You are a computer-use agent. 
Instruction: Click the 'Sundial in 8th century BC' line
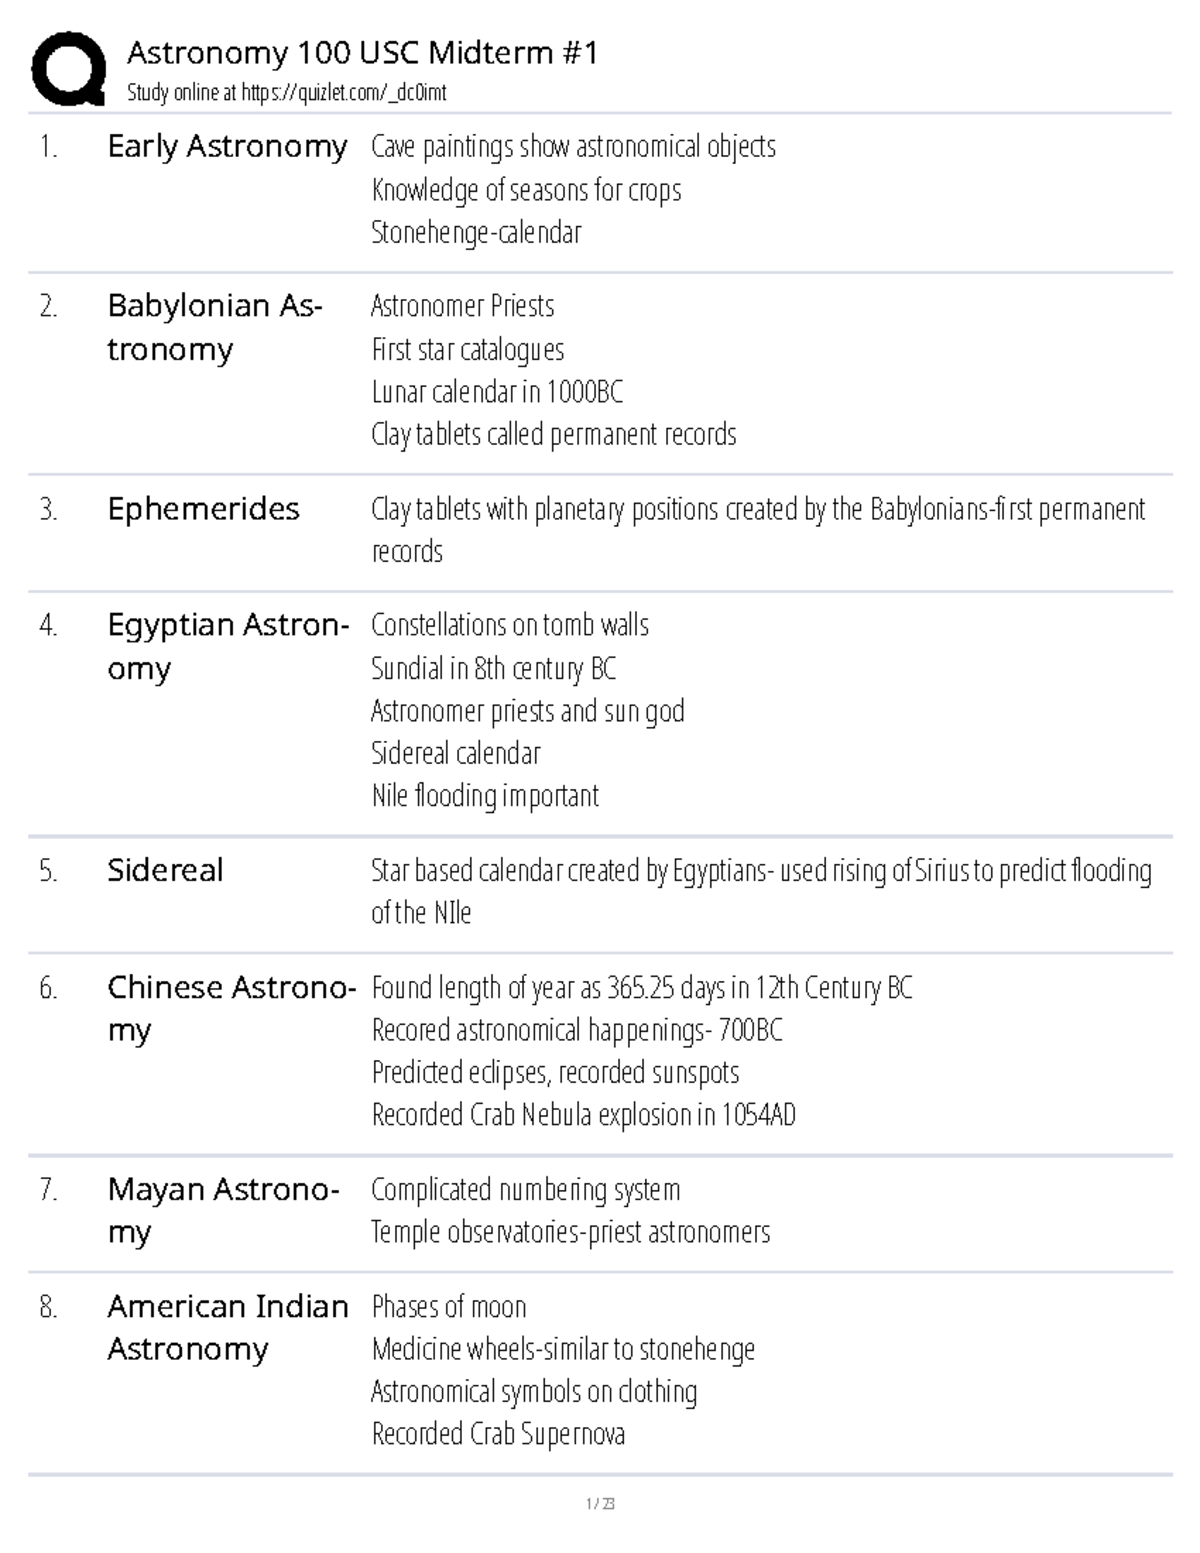[x=493, y=667]
